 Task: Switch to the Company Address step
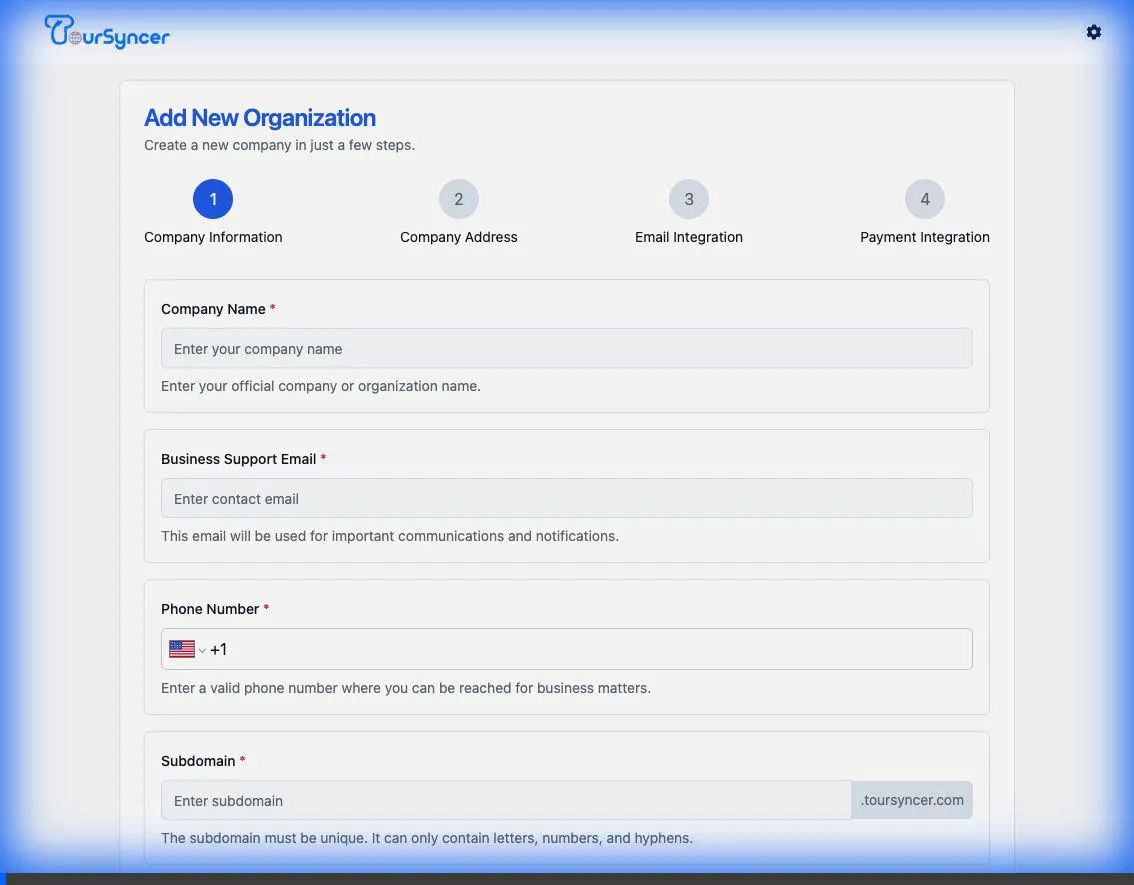[458, 237]
